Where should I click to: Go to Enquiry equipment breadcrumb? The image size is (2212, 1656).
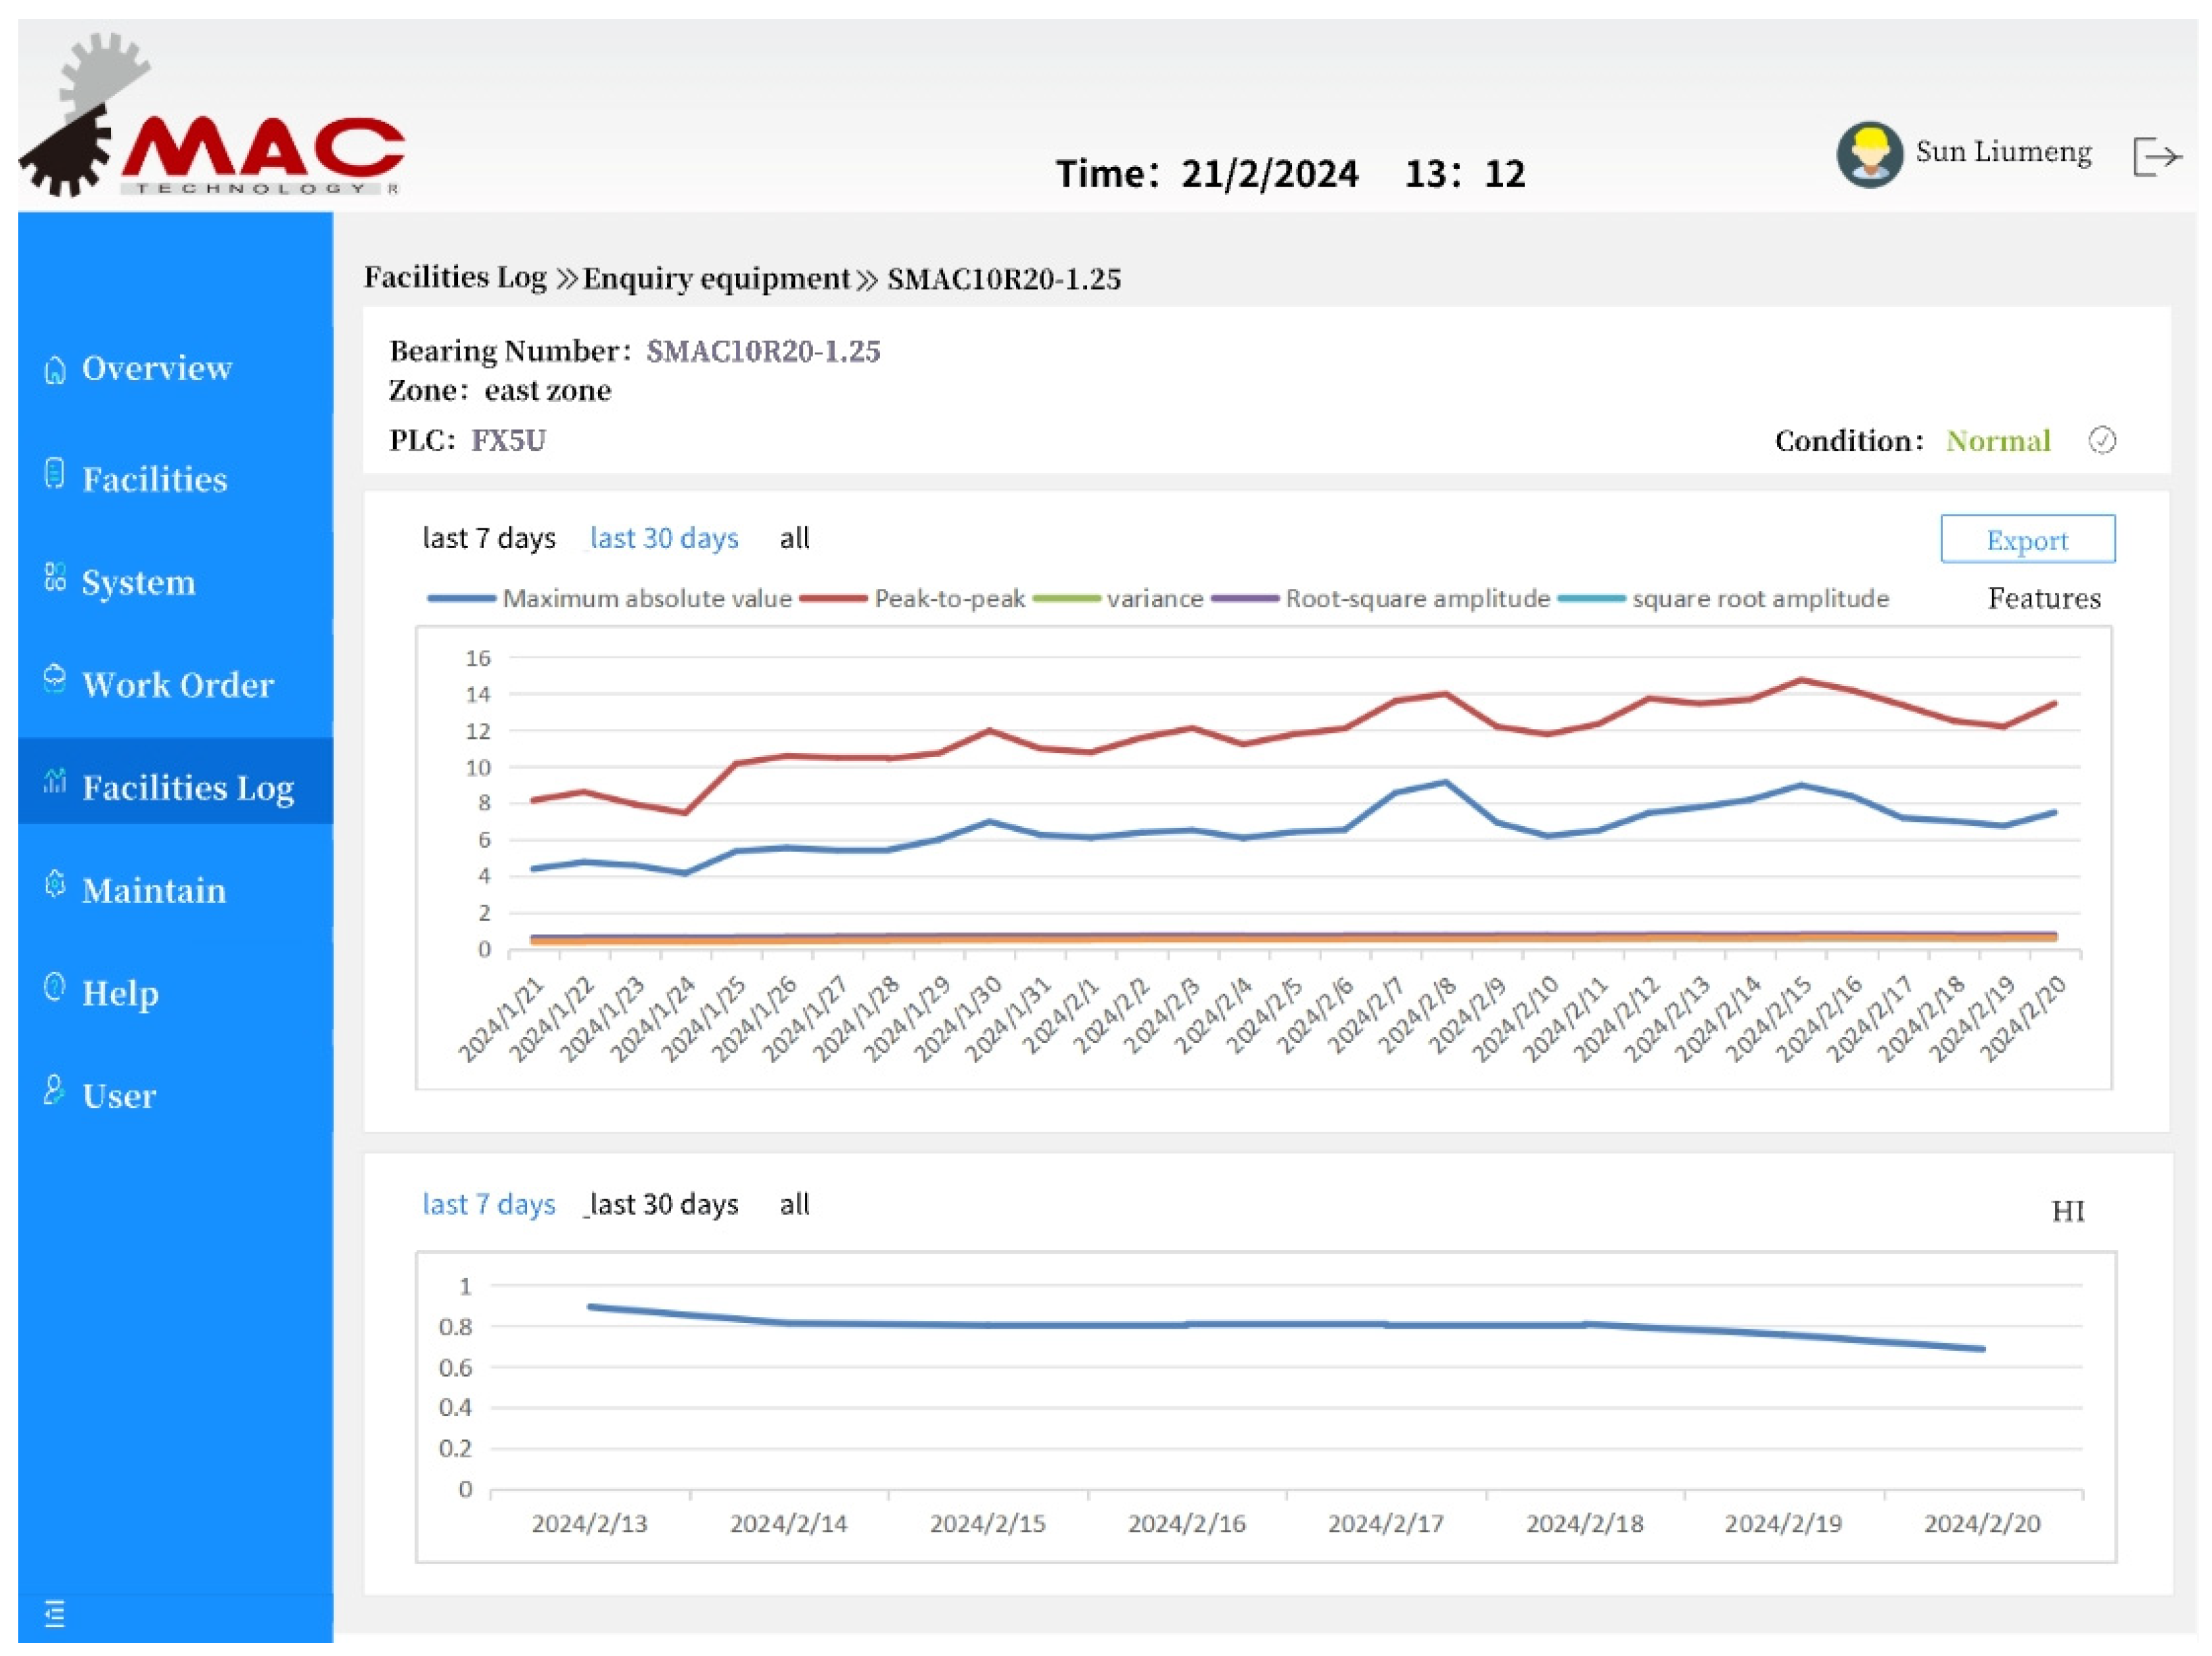[x=716, y=278]
